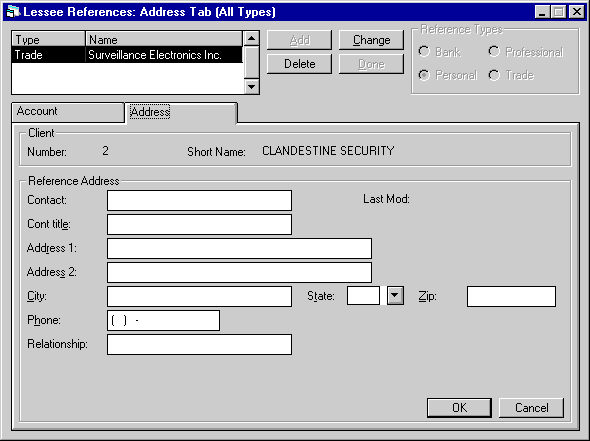
Task: Click the Relationship text box
Action: [199, 345]
